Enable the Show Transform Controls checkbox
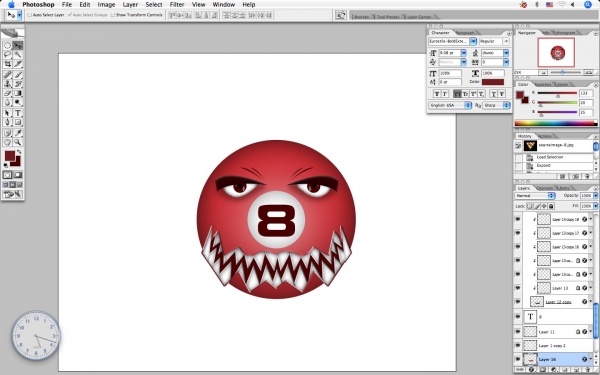The height and width of the screenshot is (375, 600). 112,15
